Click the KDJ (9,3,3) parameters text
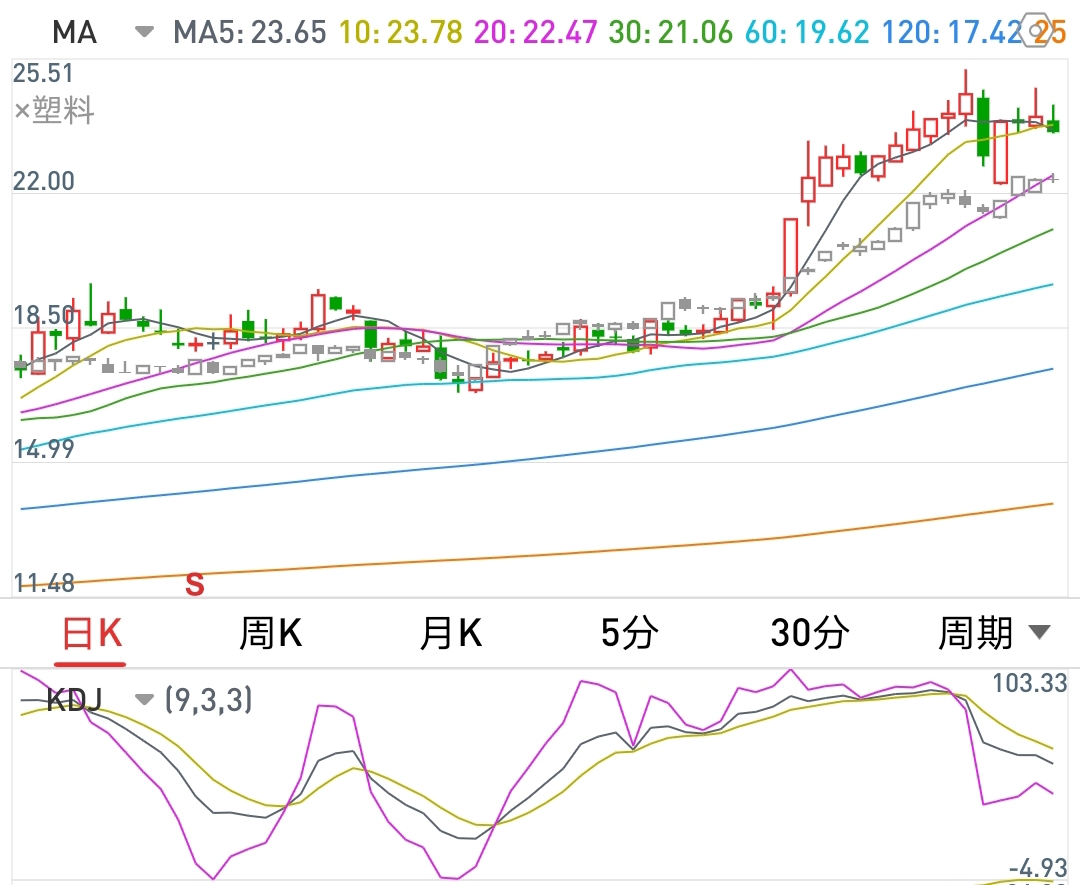The width and height of the screenshot is (1080, 885). coord(209,700)
